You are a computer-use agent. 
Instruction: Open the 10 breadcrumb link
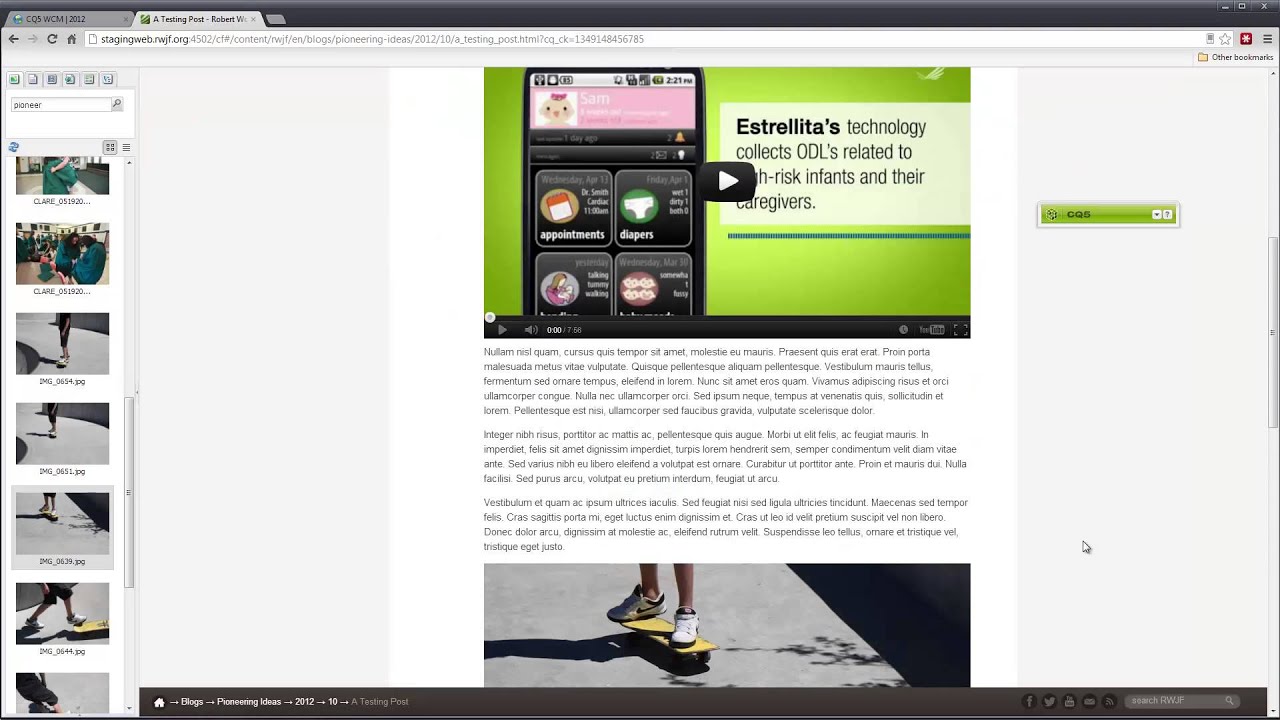(332, 702)
